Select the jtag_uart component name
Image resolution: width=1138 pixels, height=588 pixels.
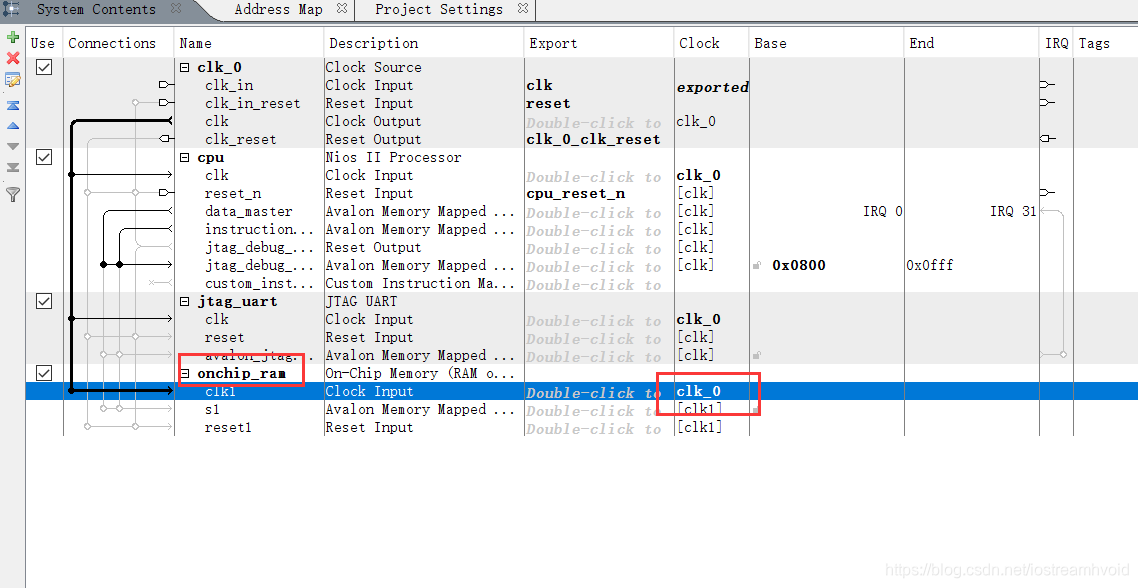pos(237,301)
